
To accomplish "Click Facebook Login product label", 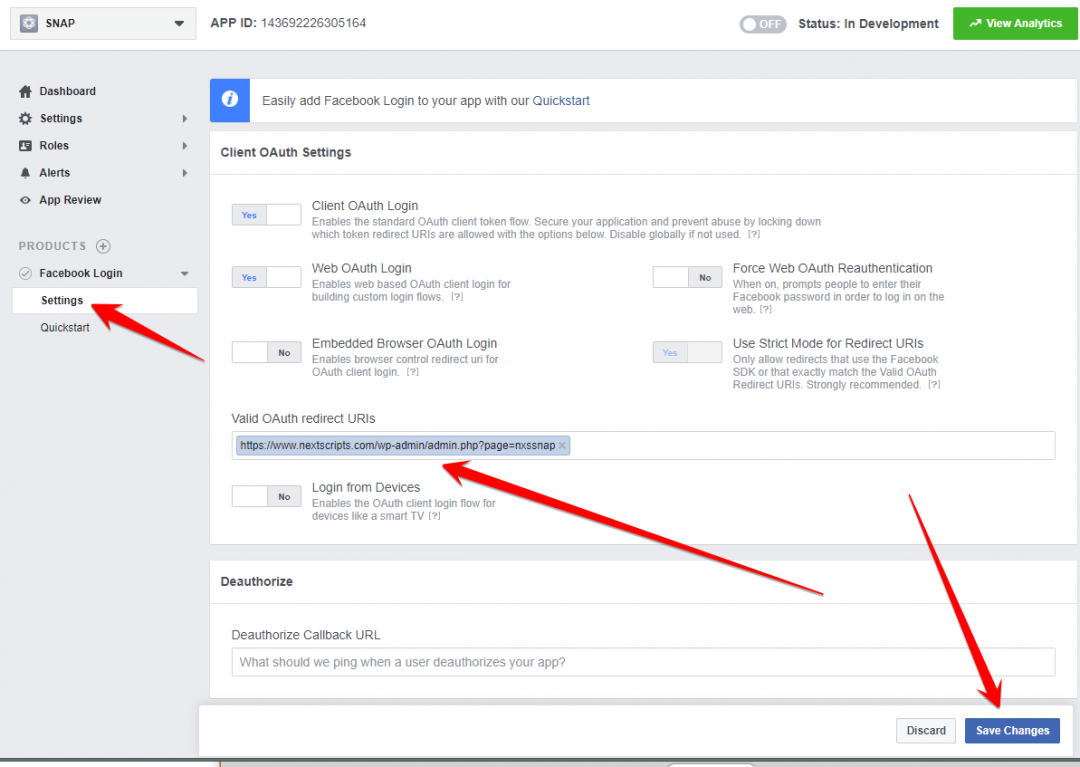I will (81, 273).
